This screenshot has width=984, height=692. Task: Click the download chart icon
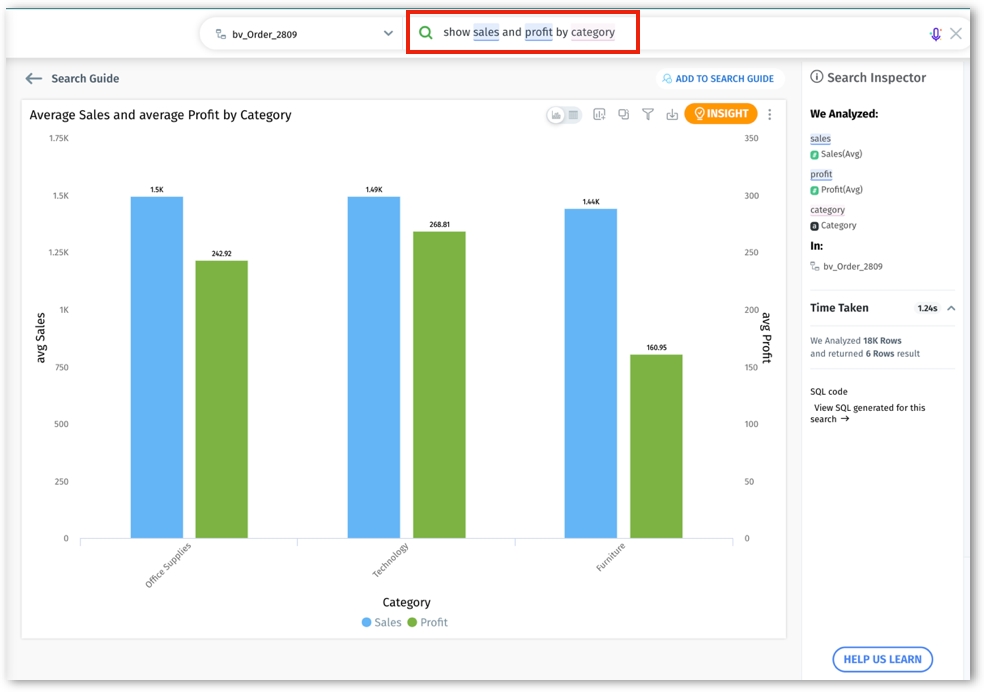(672, 115)
